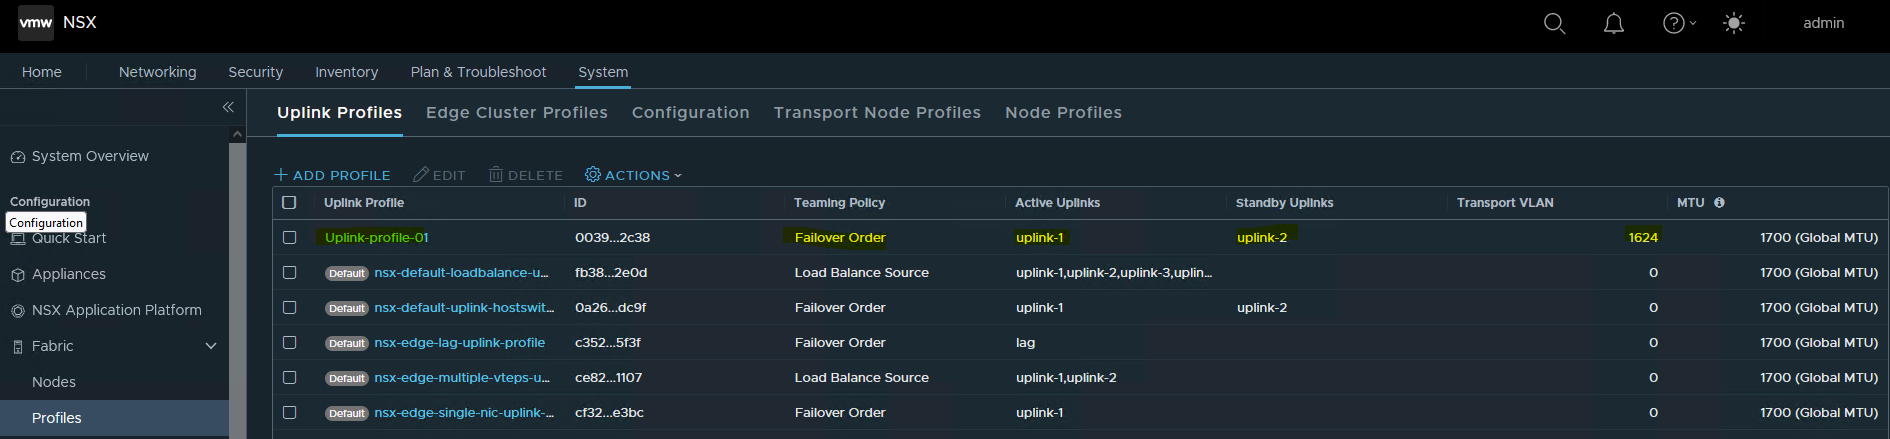The image size is (1890, 439).
Task: Open Nodes under Fabric
Action: [x=54, y=382]
